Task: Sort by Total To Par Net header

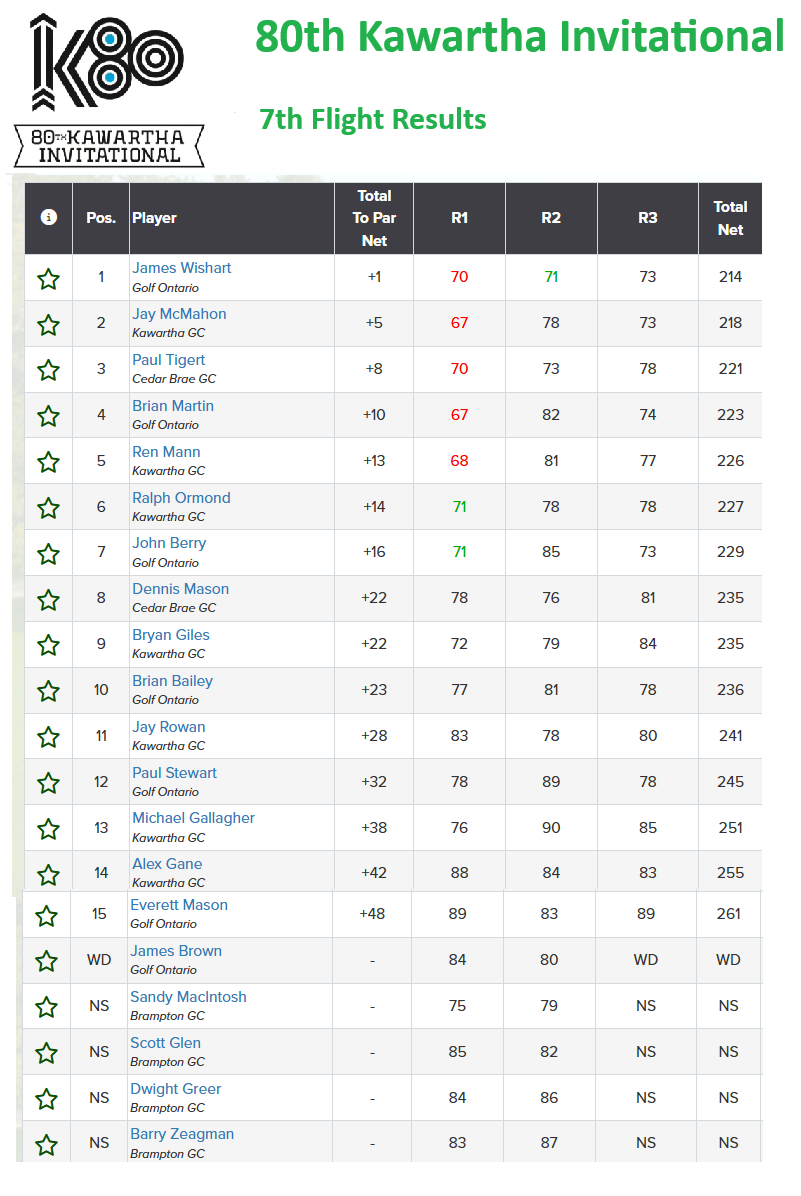Action: (374, 218)
